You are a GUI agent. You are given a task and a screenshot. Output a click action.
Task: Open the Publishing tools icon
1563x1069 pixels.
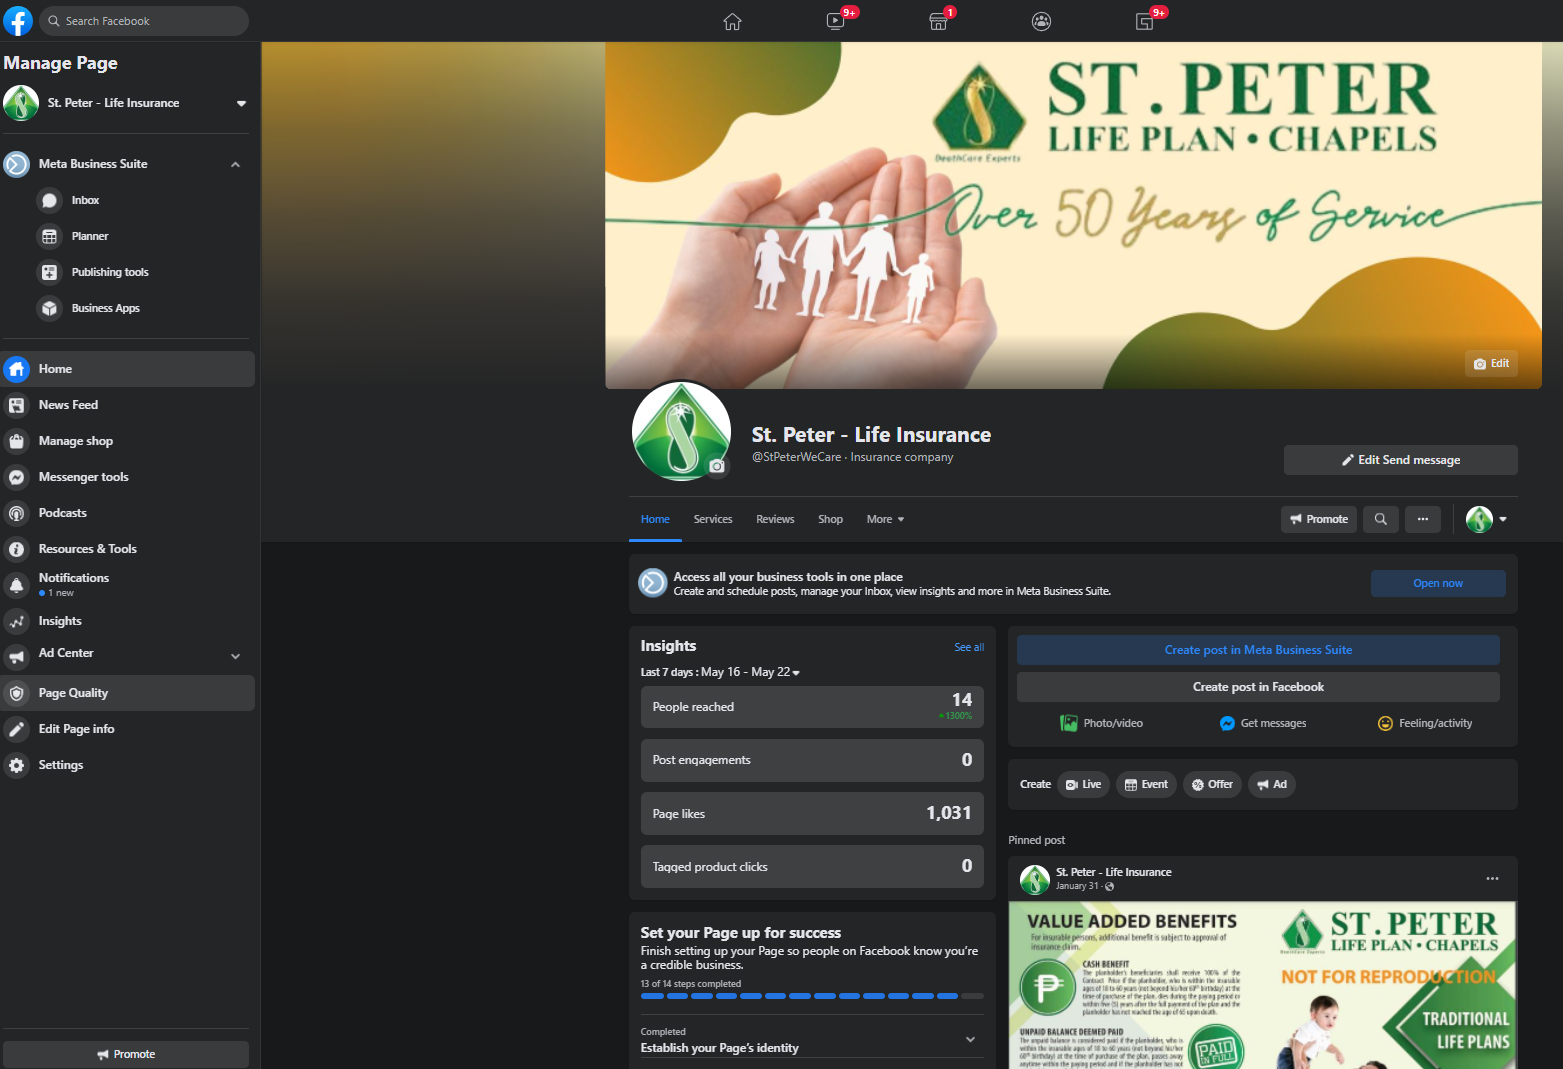point(49,273)
